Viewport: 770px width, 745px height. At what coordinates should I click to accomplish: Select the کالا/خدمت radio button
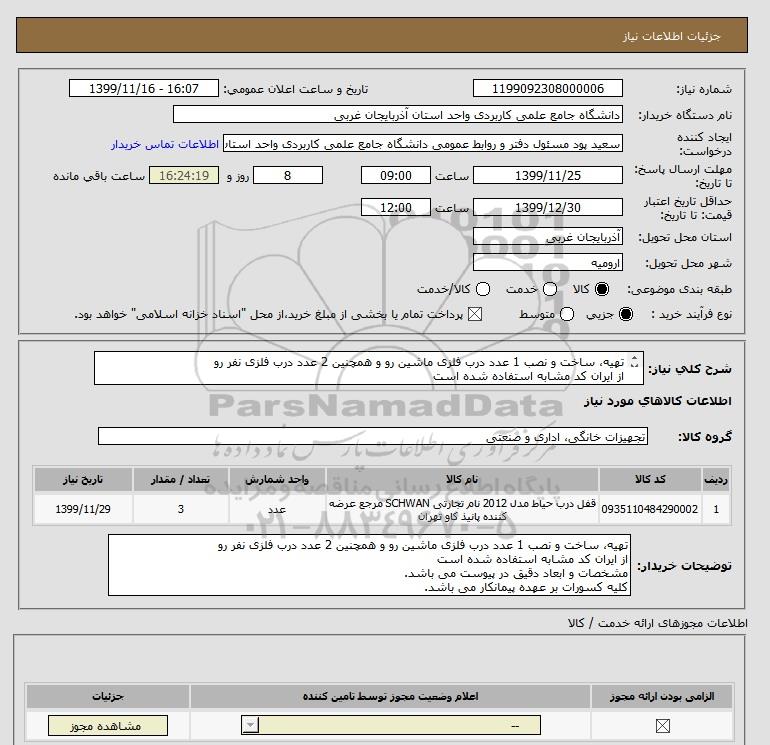(483, 289)
